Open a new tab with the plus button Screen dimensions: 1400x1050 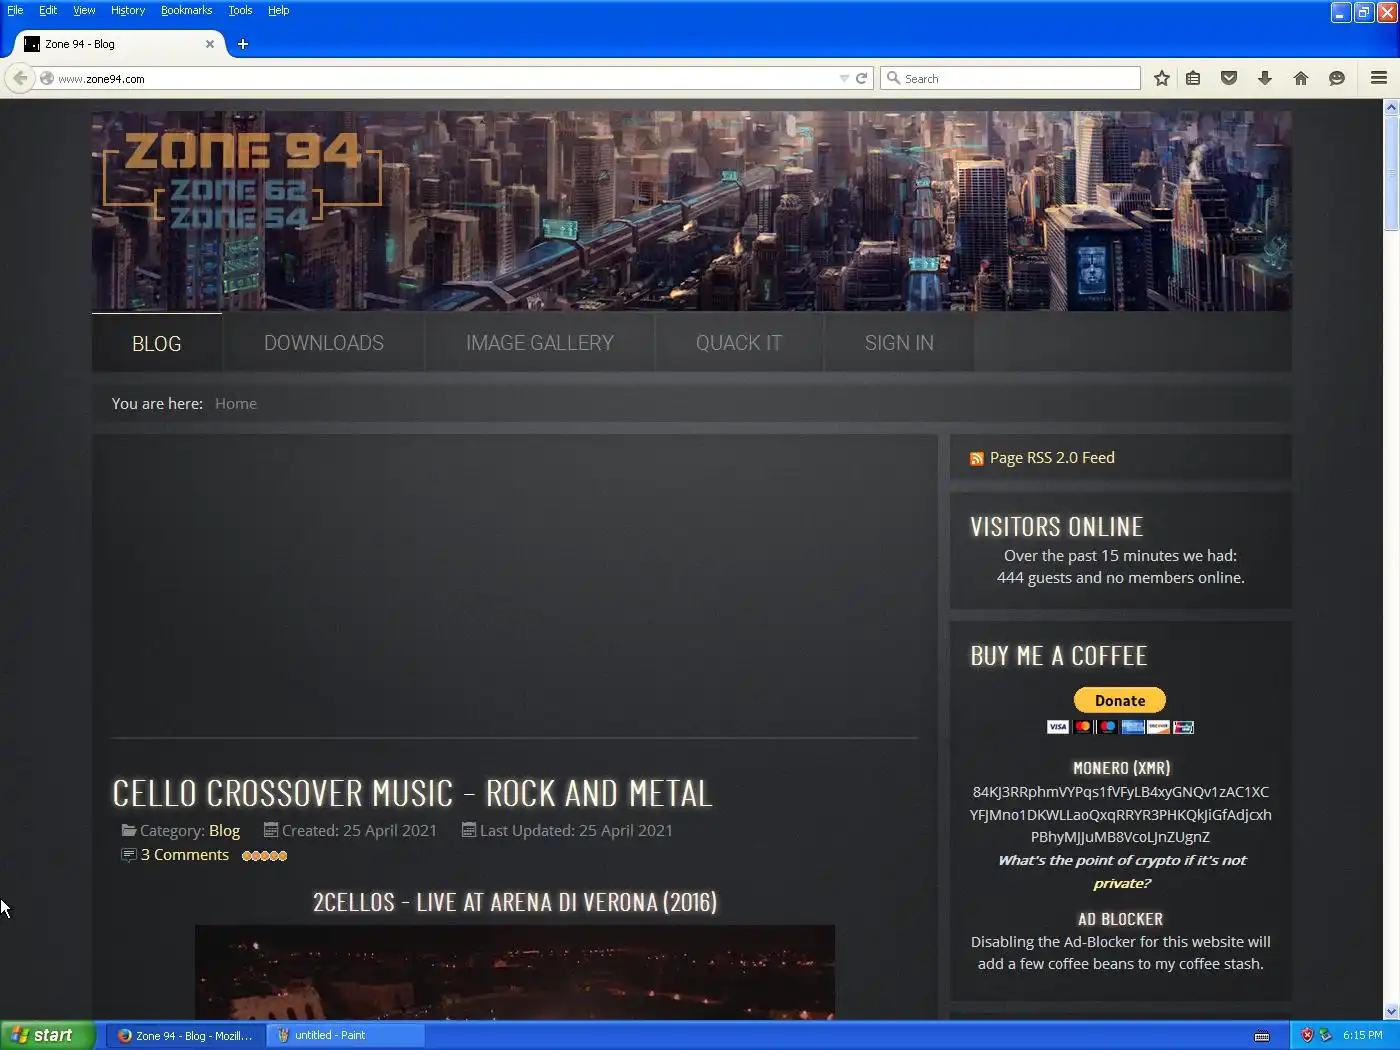click(243, 44)
